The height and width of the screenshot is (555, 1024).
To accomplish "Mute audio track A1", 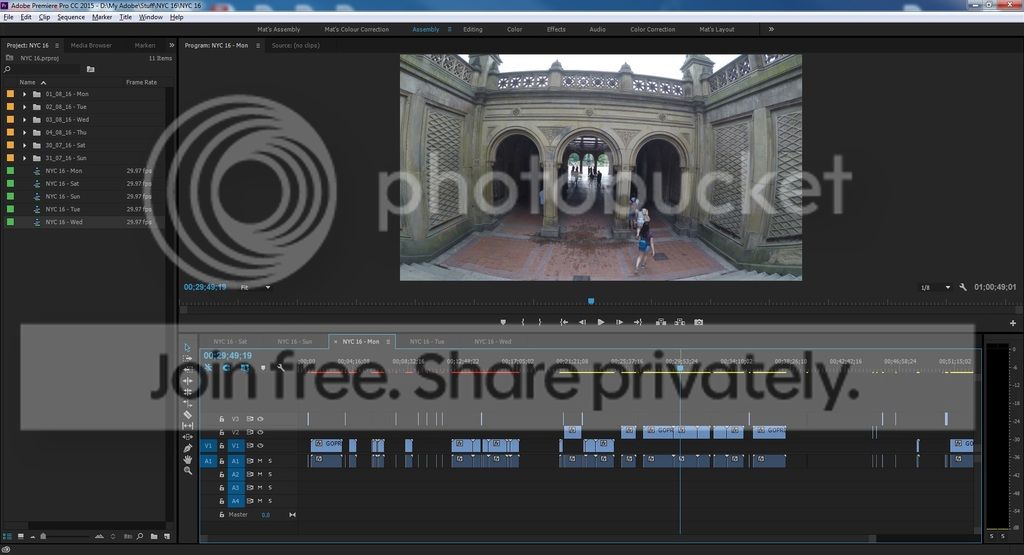I will pyautogui.click(x=259, y=460).
